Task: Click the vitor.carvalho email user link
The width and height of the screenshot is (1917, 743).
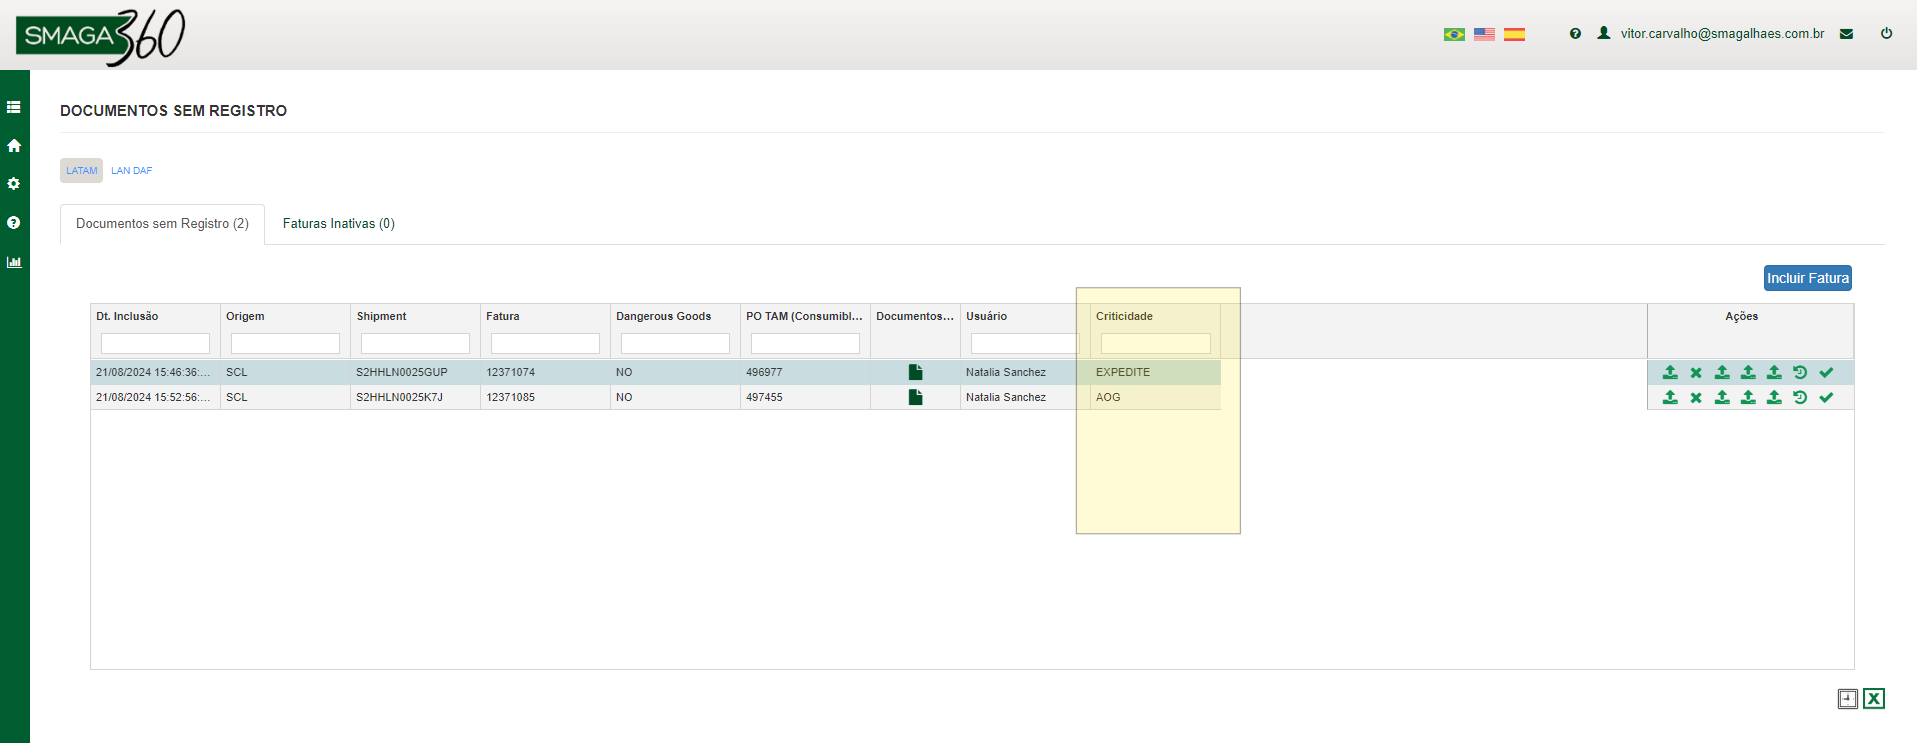Action: pos(1722,34)
